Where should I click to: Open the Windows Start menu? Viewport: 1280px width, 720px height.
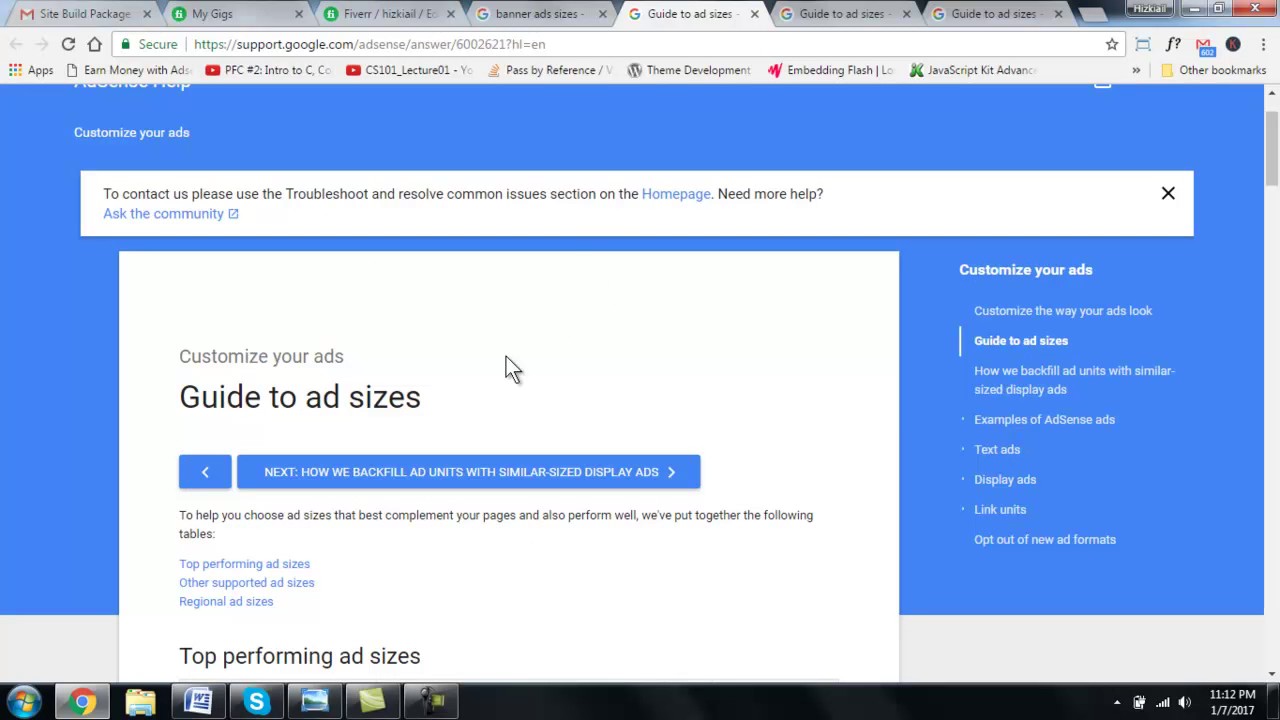click(x=24, y=702)
